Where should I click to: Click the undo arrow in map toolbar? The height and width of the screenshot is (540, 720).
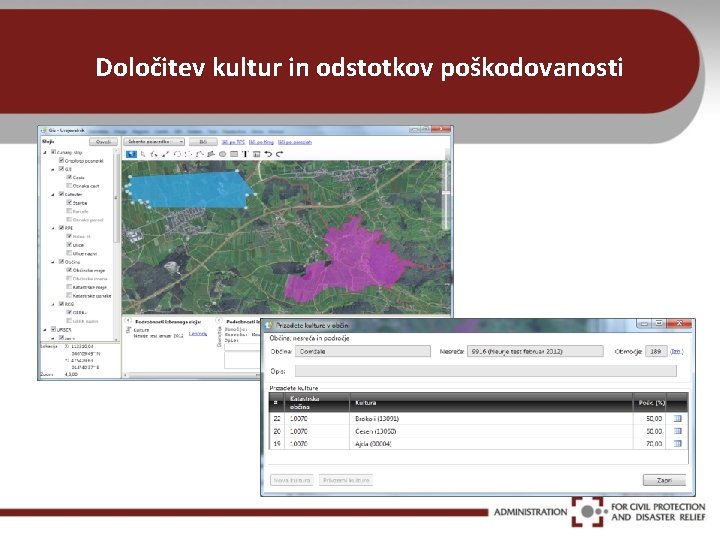(268, 154)
